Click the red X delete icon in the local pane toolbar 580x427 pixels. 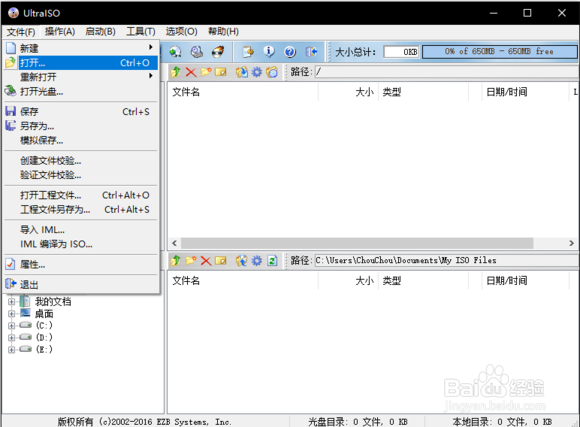(x=206, y=260)
